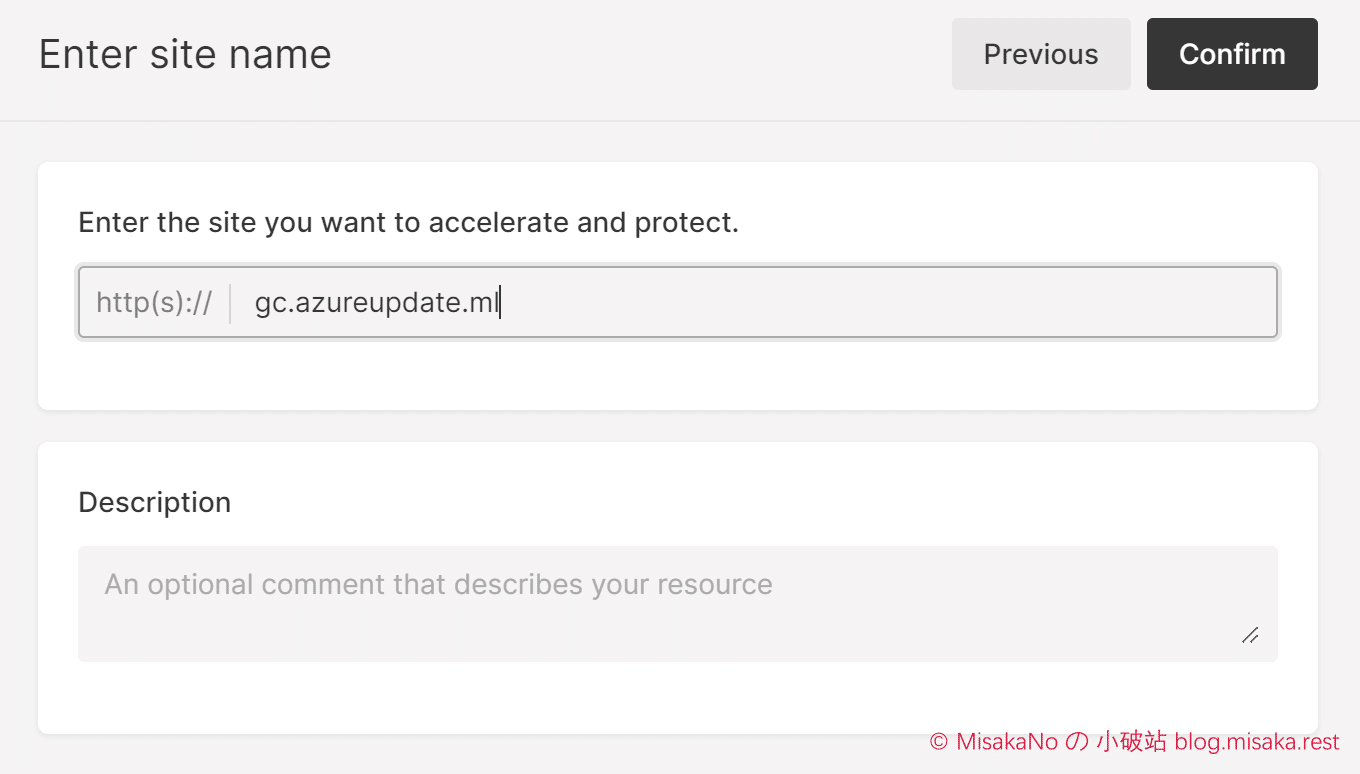Grab the Description textarea resize handle

pyautogui.click(x=1250, y=635)
